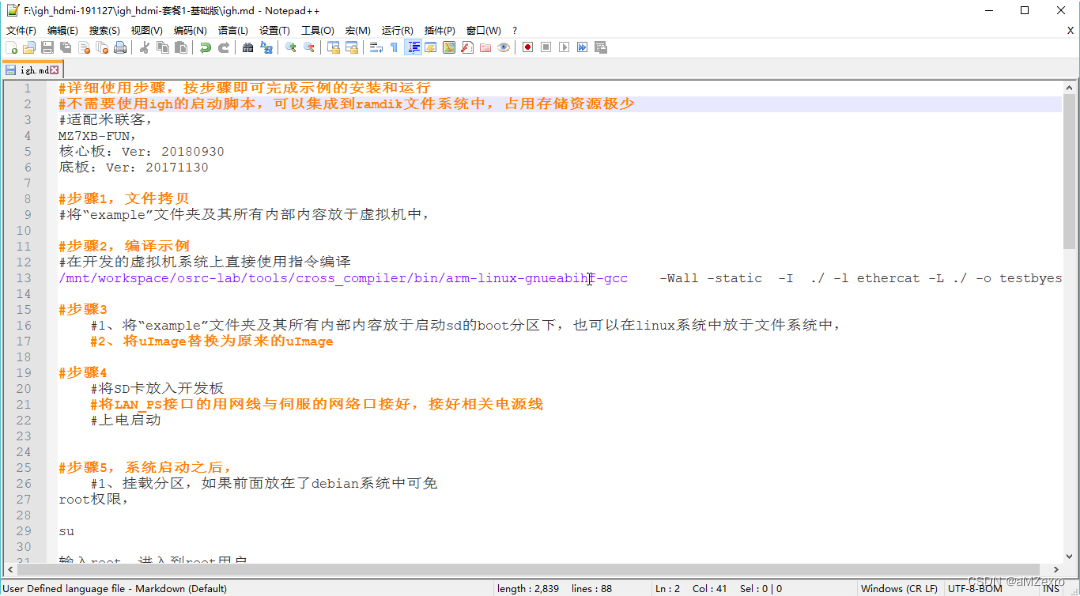Print the document using the printer icon

pos(121,48)
